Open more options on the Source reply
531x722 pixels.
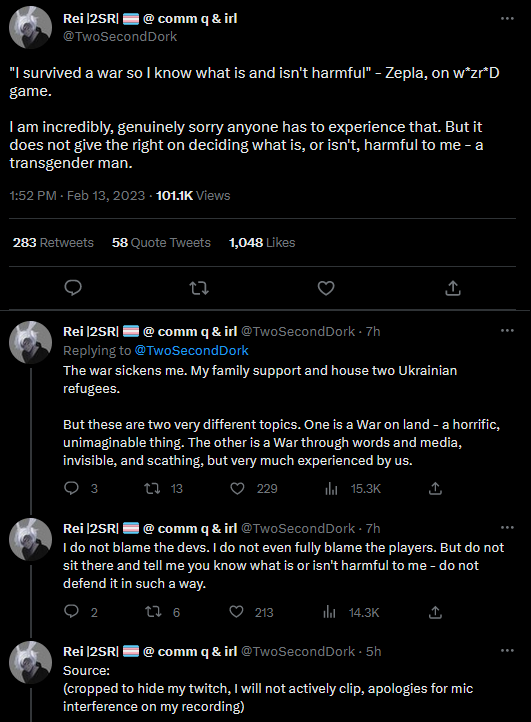pyautogui.click(x=507, y=651)
